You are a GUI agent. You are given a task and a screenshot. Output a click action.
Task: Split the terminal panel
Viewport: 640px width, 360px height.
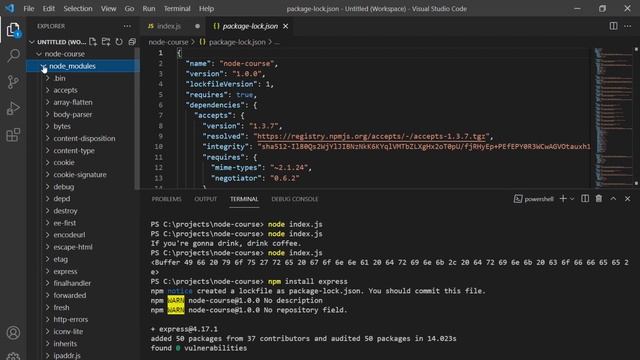click(x=585, y=199)
